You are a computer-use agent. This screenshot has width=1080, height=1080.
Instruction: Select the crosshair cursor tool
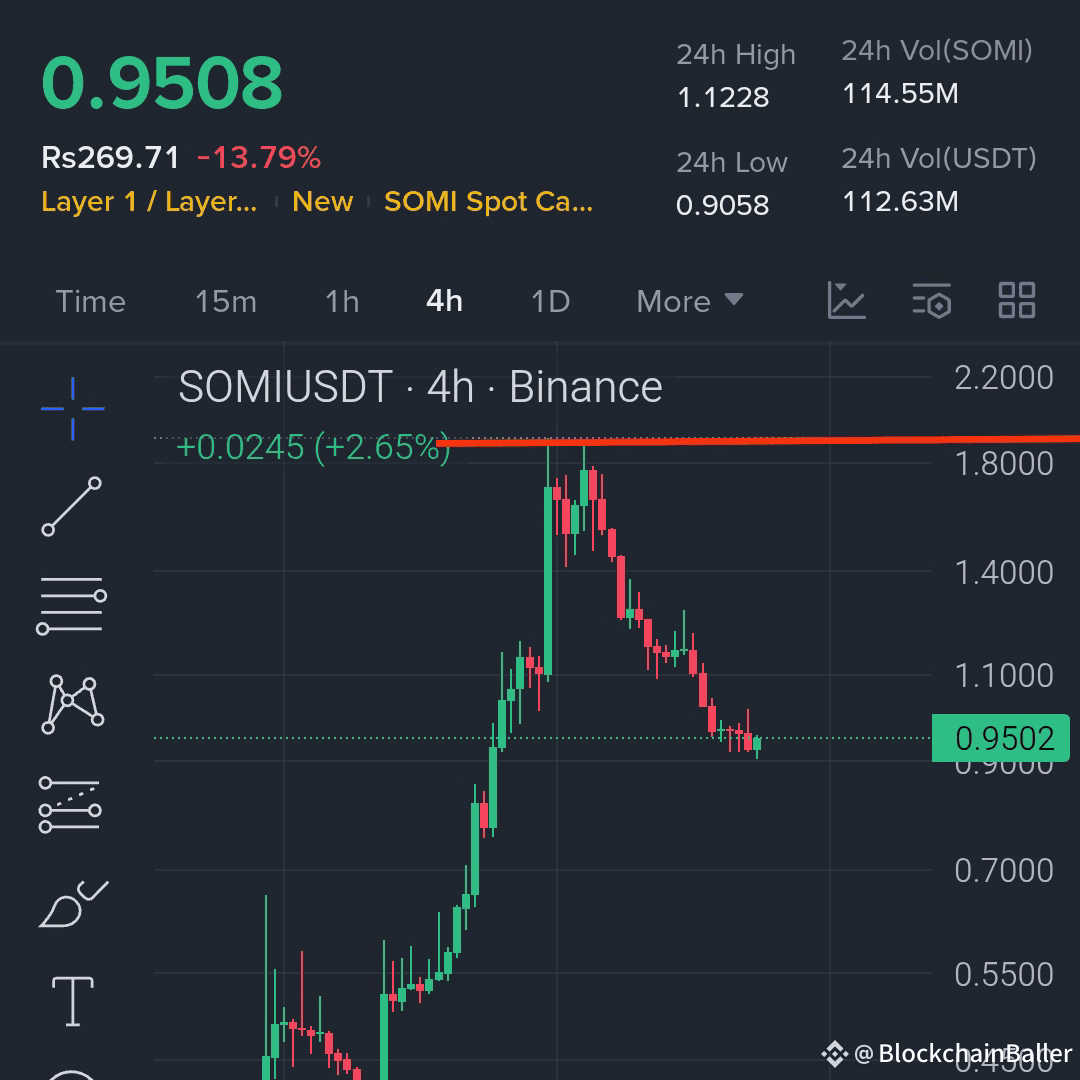click(x=72, y=408)
